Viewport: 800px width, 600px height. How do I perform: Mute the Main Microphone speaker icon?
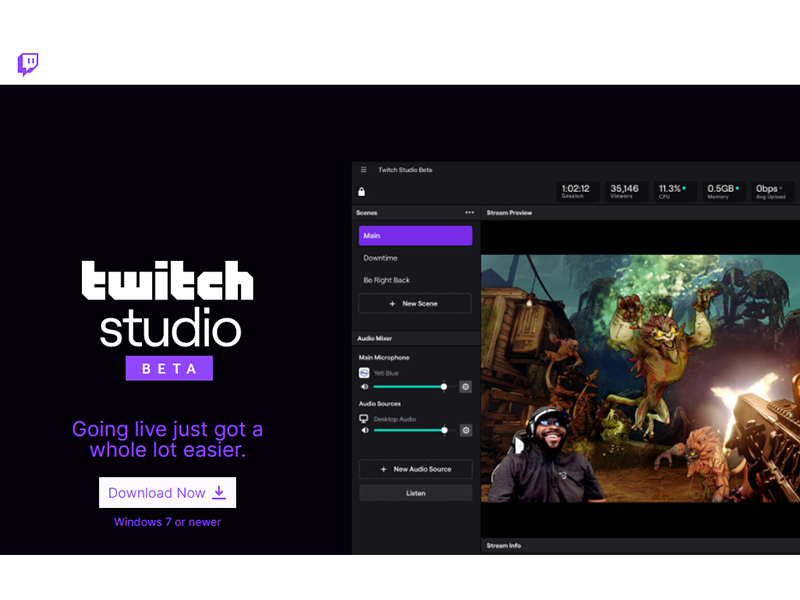(364, 387)
